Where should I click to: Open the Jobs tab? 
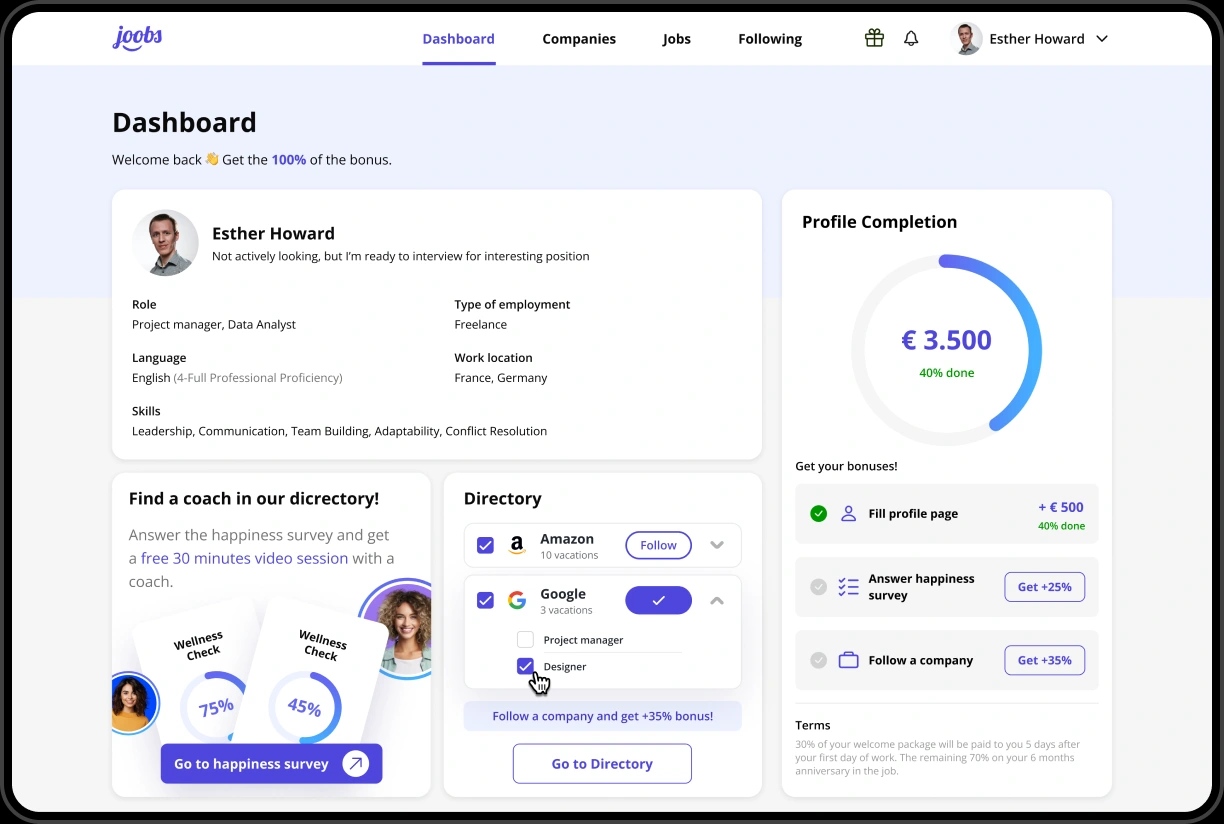pyautogui.click(x=677, y=39)
